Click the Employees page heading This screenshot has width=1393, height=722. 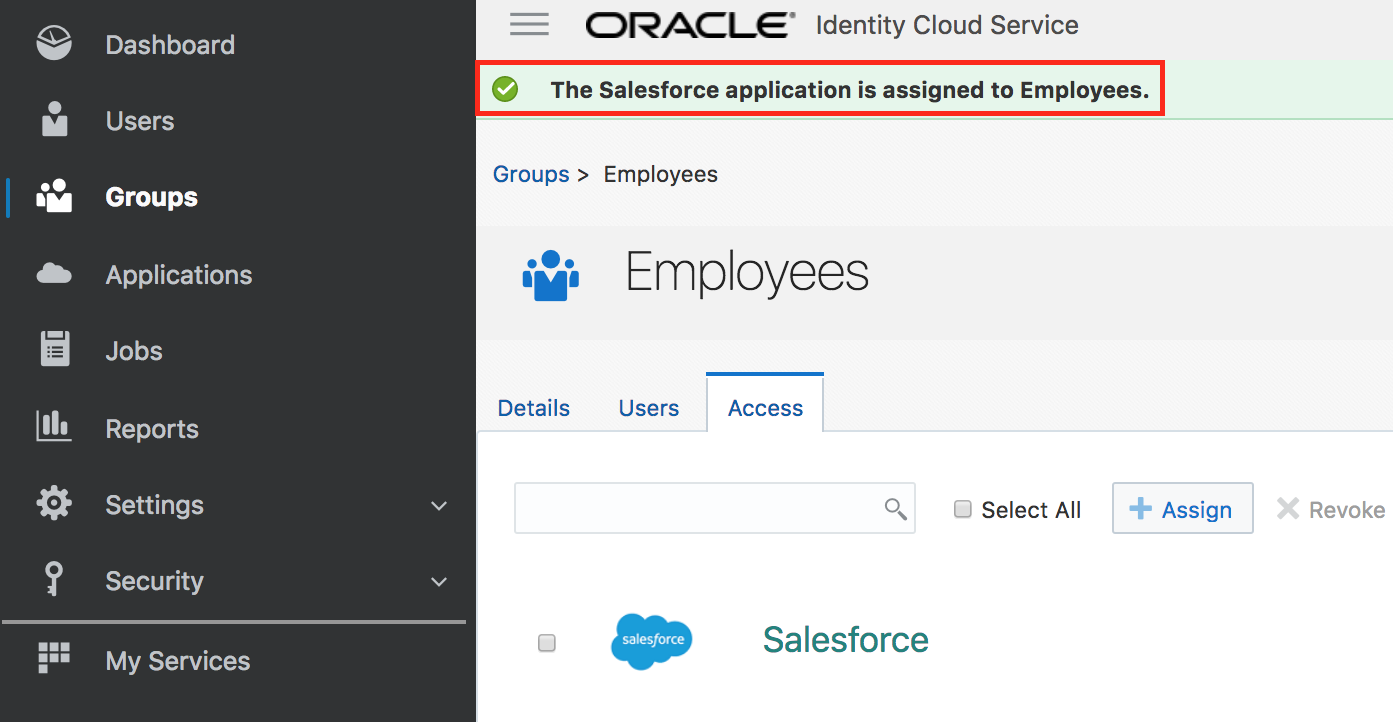pyautogui.click(x=747, y=272)
